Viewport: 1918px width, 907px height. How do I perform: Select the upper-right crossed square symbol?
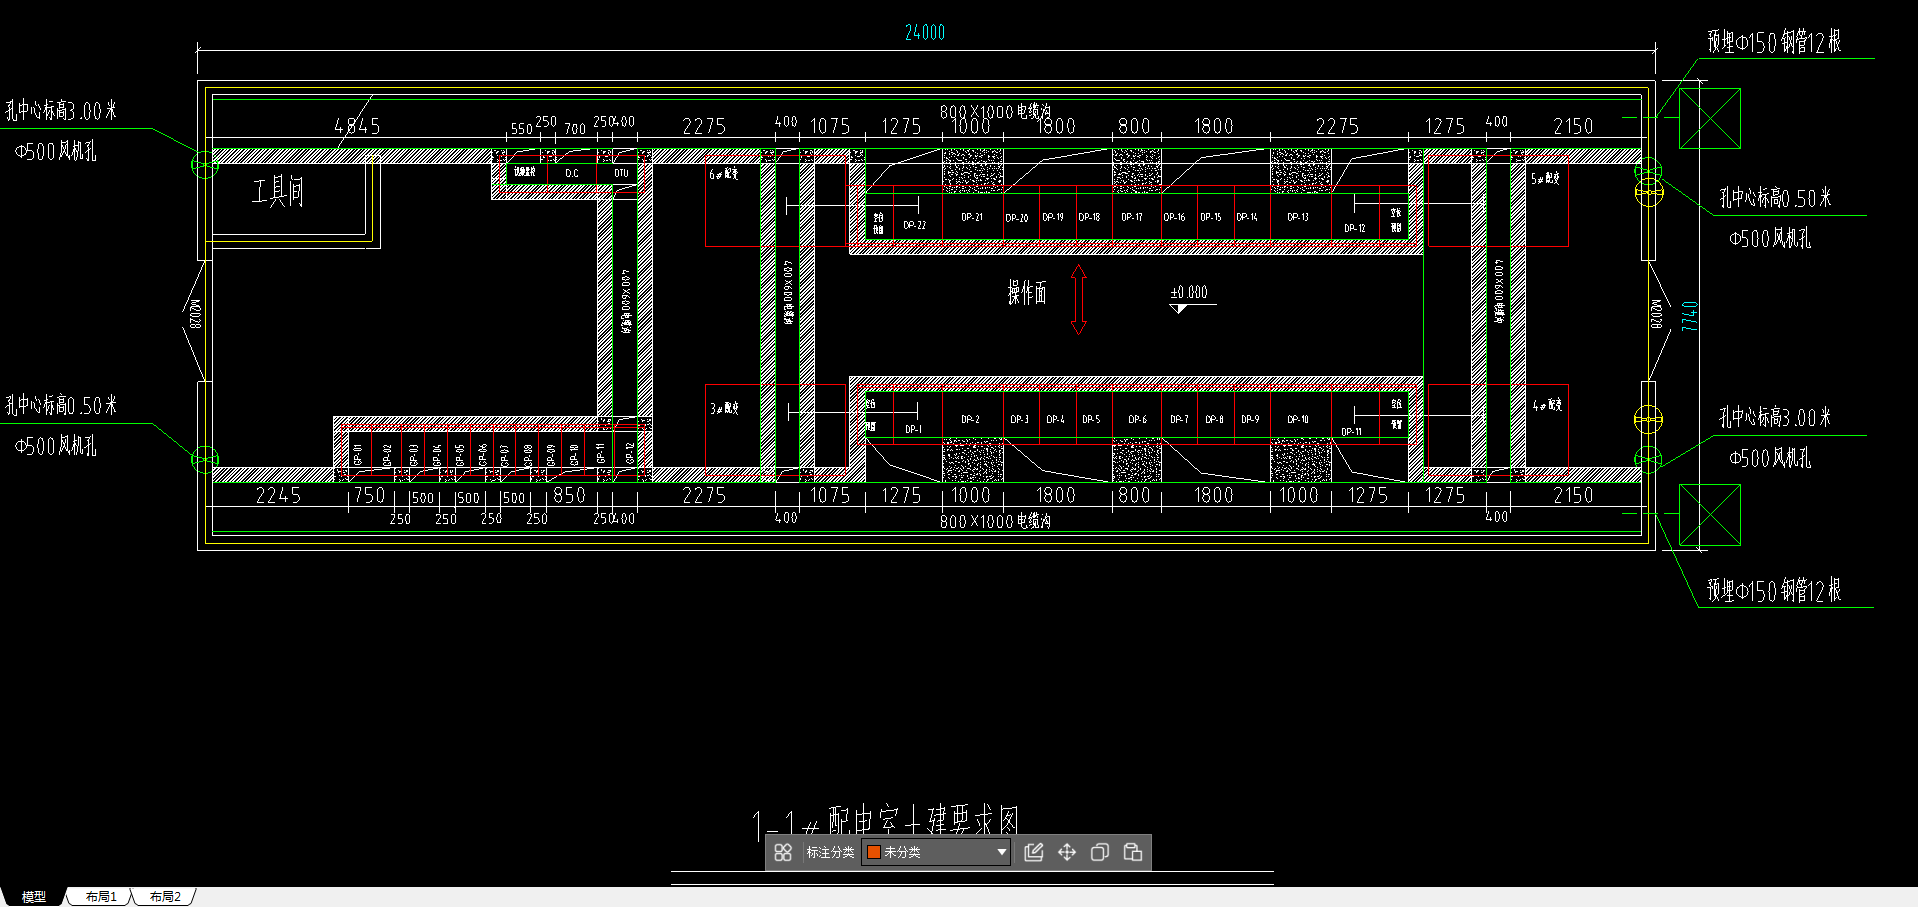pos(1710,118)
